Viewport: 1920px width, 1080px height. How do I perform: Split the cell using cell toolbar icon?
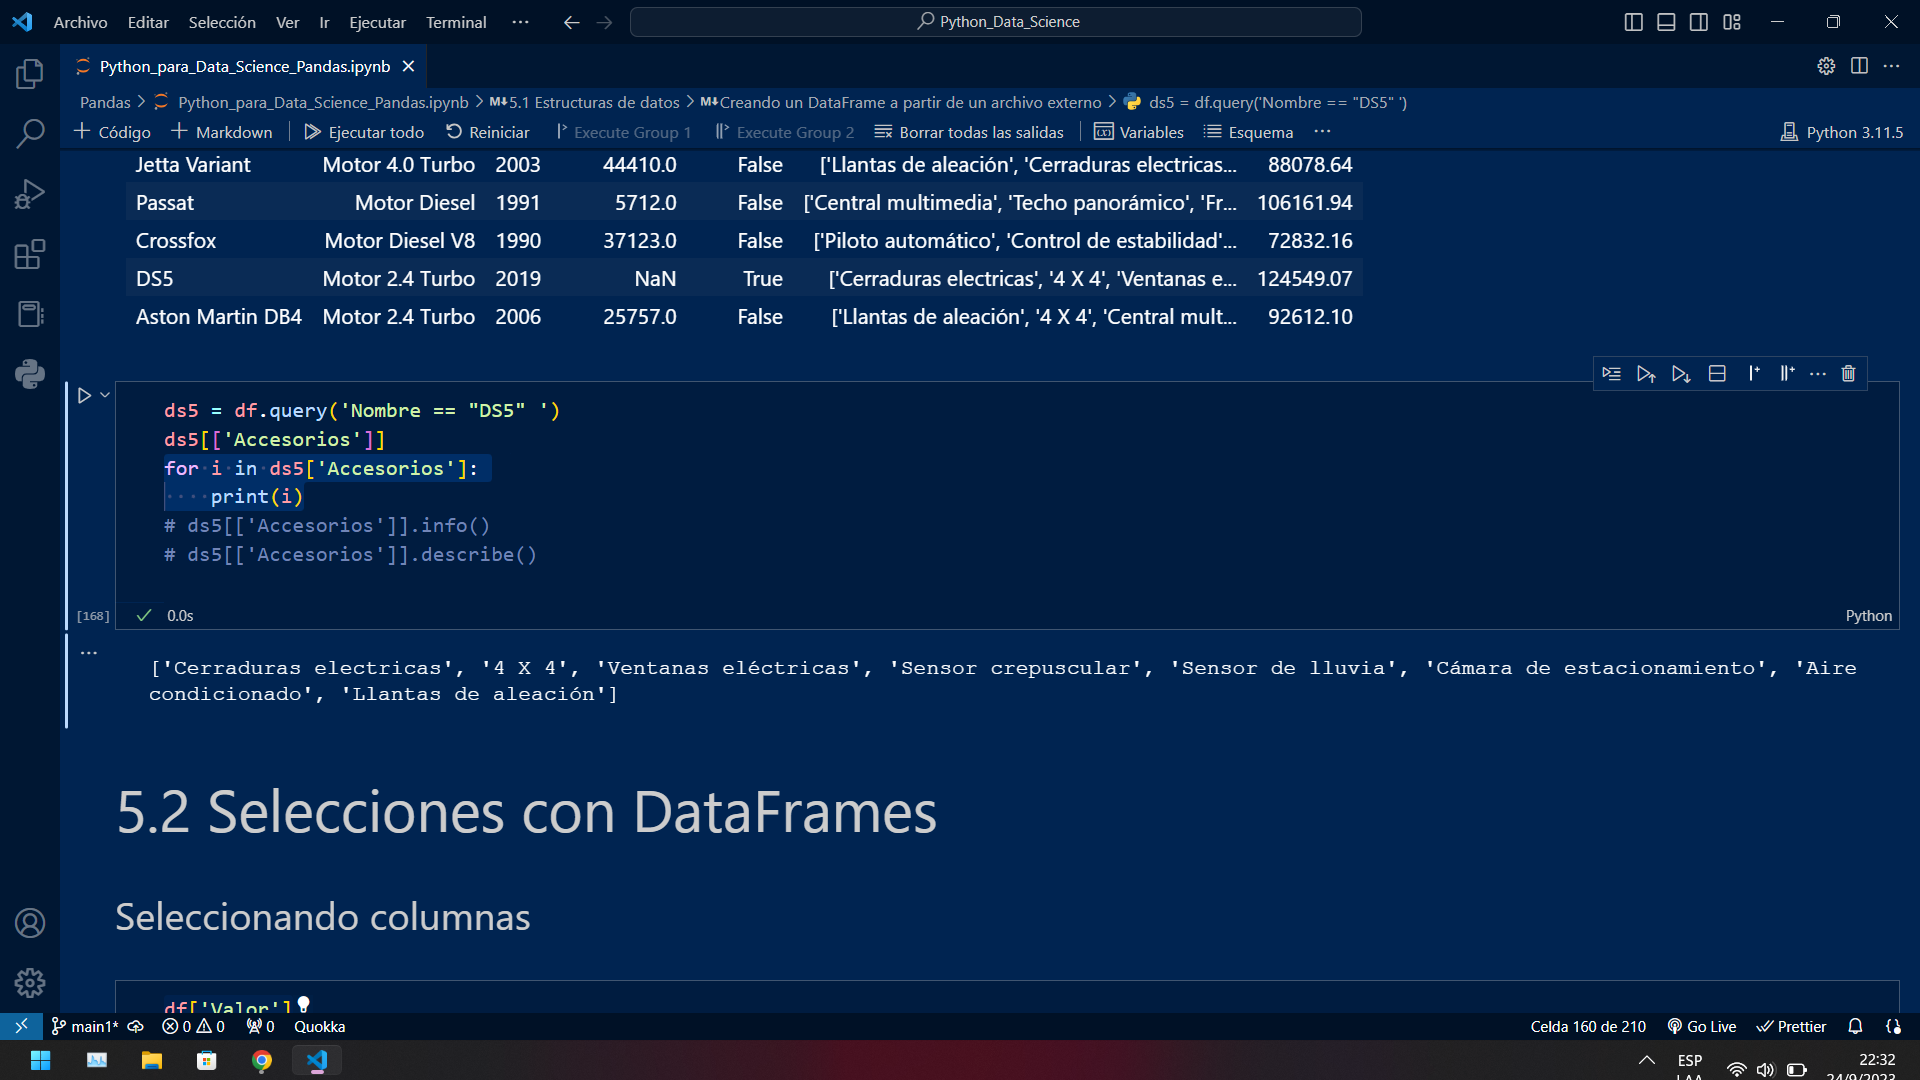(1717, 374)
